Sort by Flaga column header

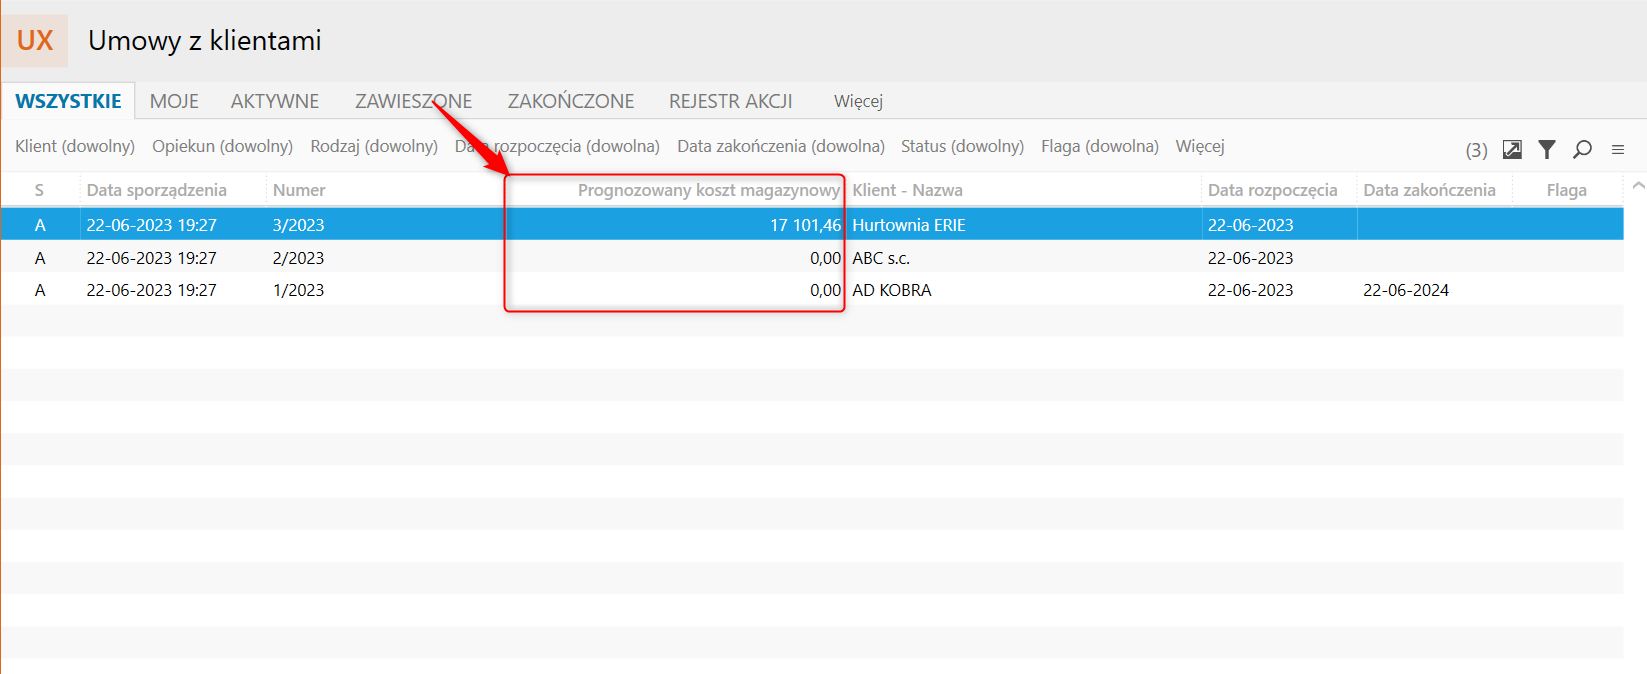(1566, 190)
